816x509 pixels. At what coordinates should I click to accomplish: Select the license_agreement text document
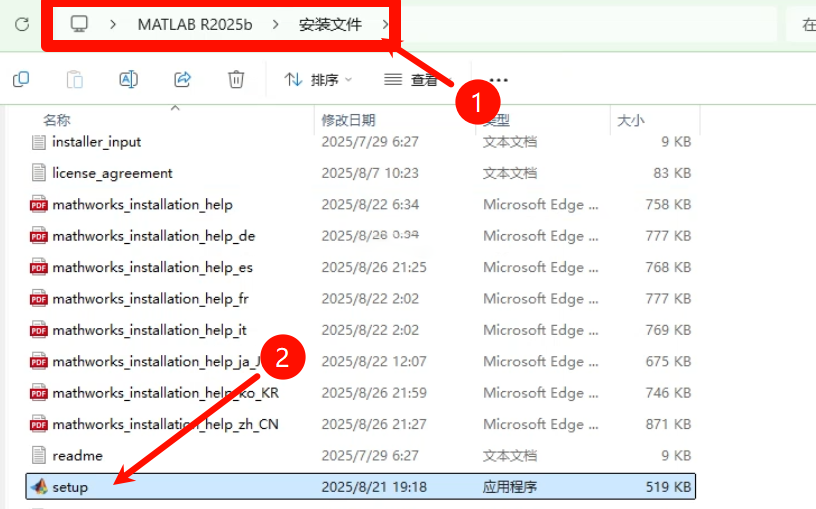(360, 173)
